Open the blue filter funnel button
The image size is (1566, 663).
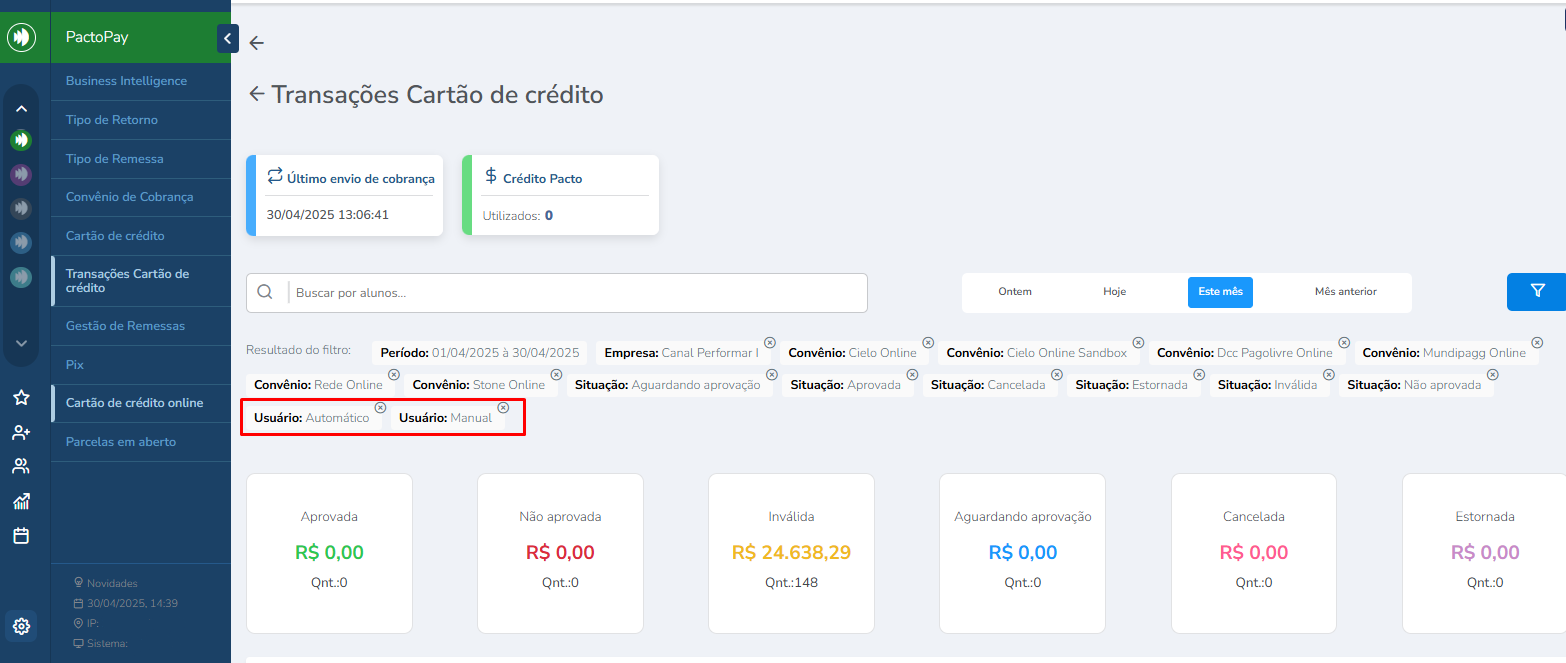coord(1537,291)
